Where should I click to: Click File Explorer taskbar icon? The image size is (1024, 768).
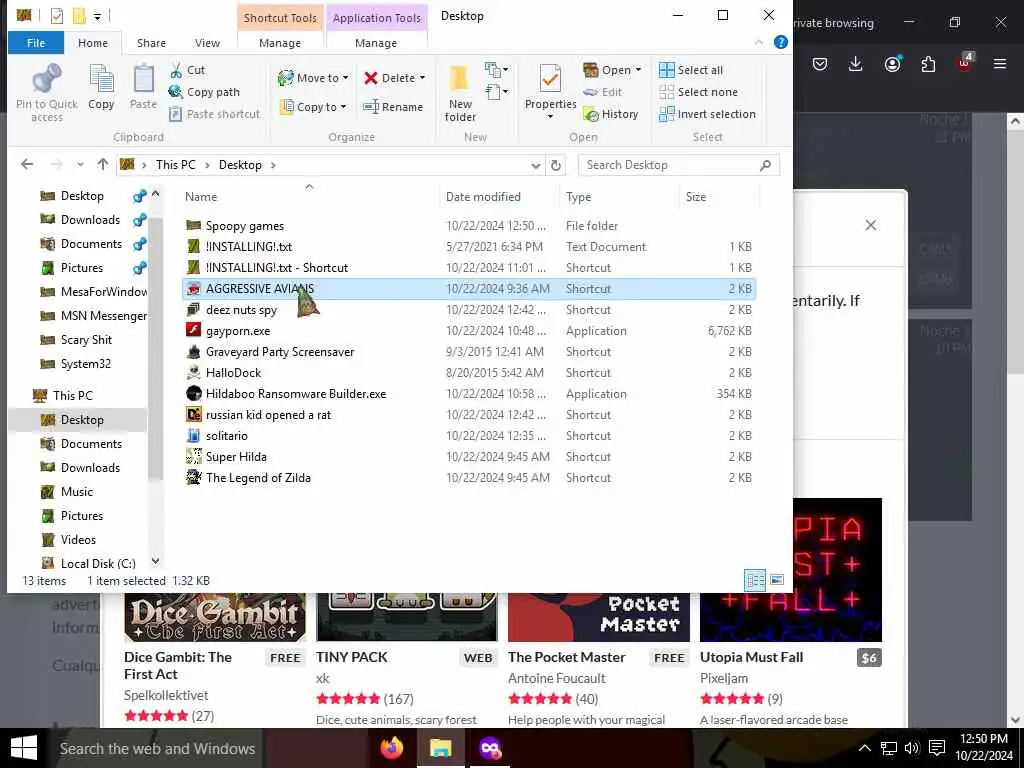(x=441, y=748)
